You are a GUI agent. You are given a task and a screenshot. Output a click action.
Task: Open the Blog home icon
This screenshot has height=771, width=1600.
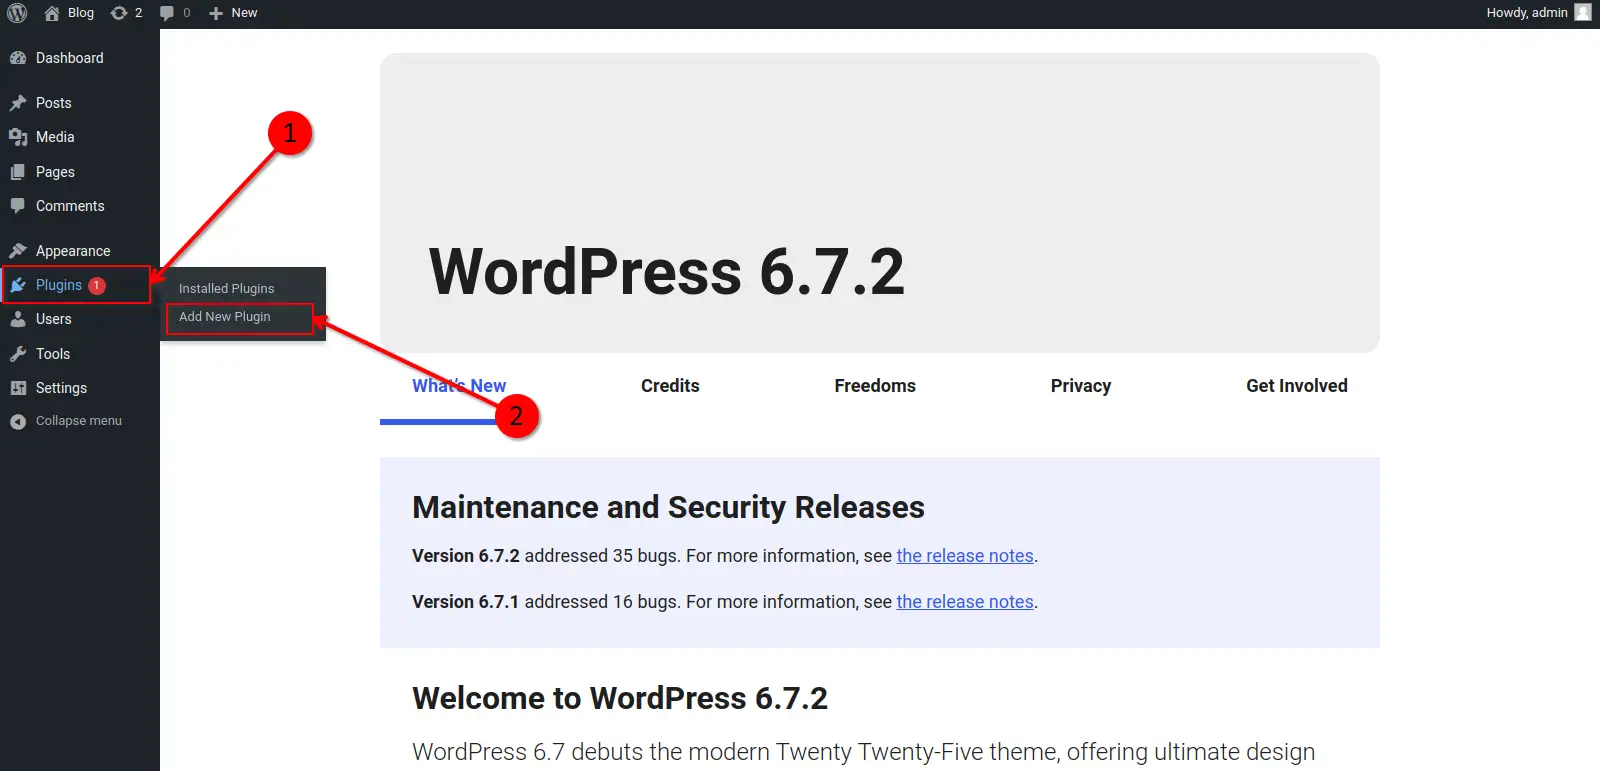coord(52,13)
